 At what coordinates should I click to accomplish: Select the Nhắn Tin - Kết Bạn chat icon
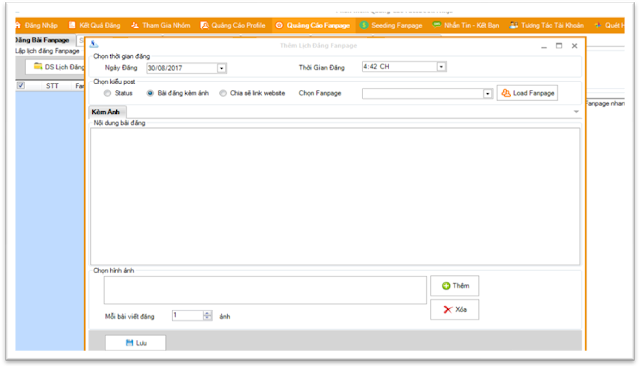[x=437, y=25]
